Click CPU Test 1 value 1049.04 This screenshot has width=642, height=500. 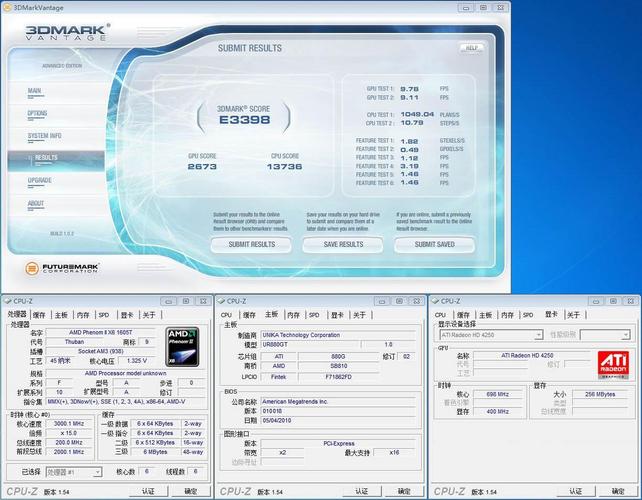coord(417,114)
